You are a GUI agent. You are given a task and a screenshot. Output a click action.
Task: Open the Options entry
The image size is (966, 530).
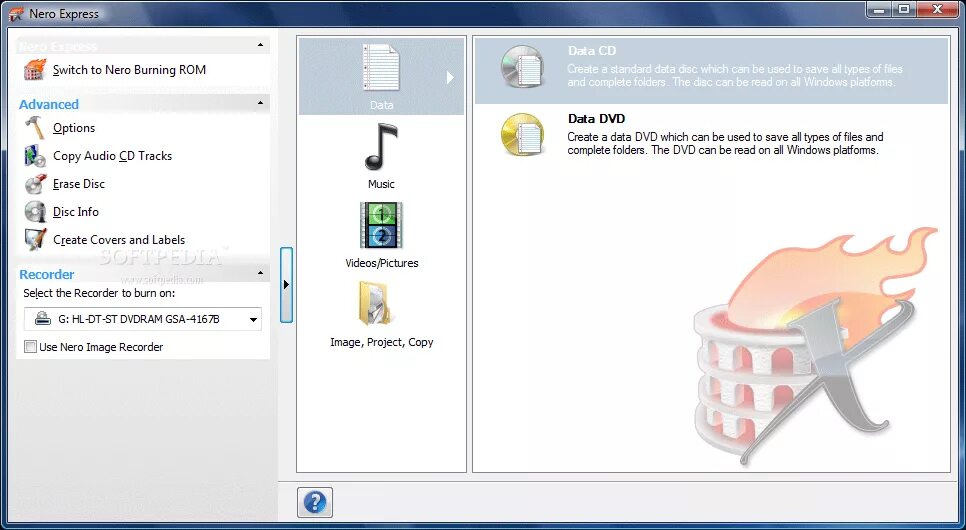coord(74,128)
